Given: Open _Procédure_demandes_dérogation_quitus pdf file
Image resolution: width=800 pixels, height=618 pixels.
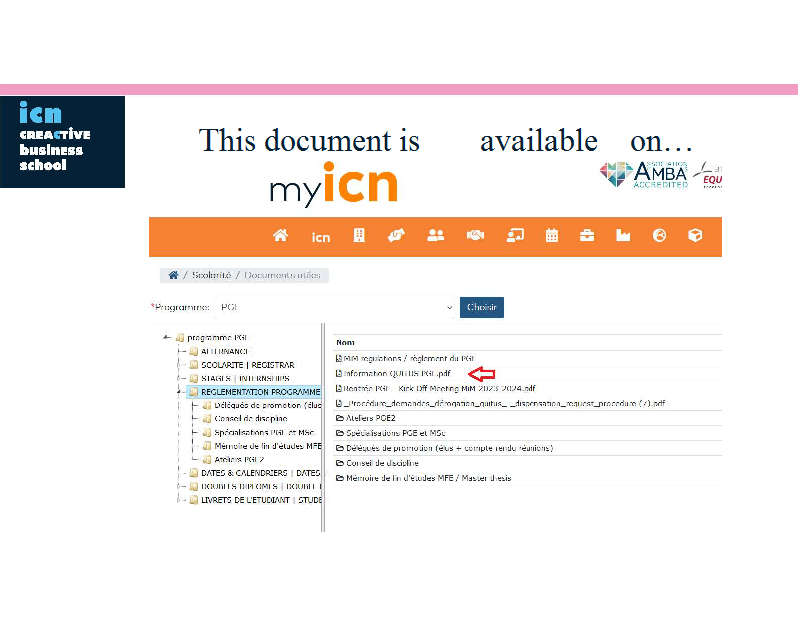Looking at the screenshot, I should click(500, 403).
